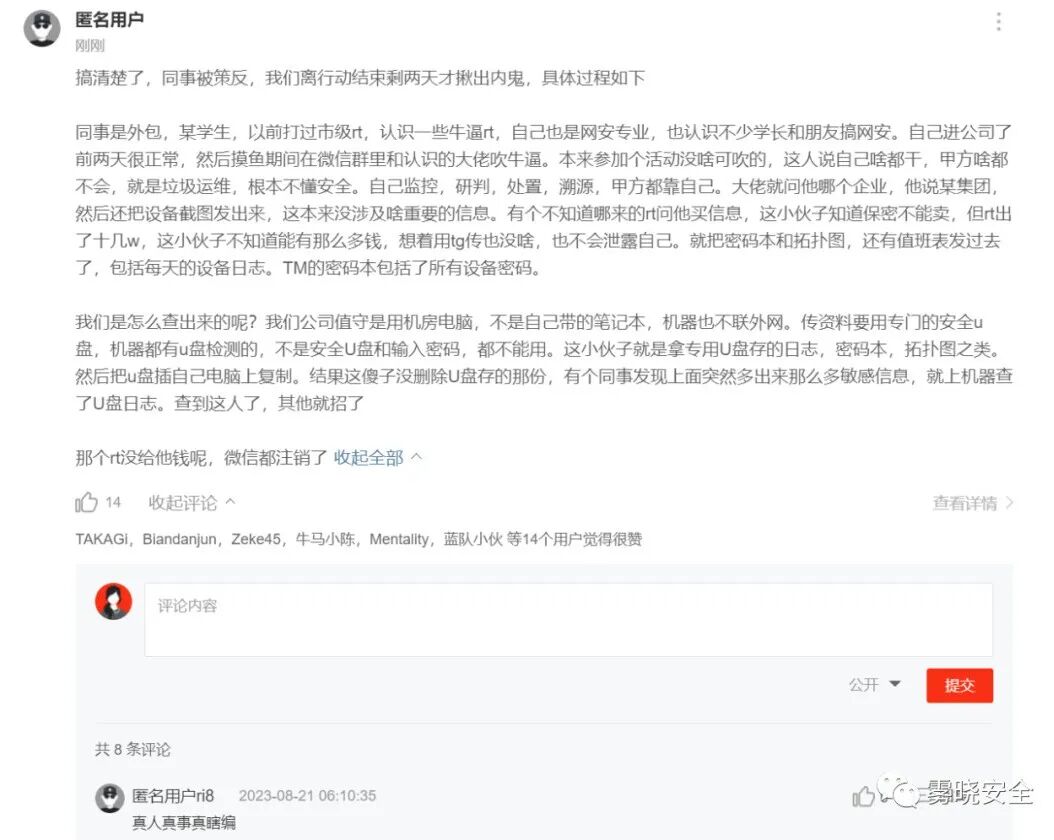Open user Mentality from the likers list
The image size is (1054, 840).
point(399,539)
